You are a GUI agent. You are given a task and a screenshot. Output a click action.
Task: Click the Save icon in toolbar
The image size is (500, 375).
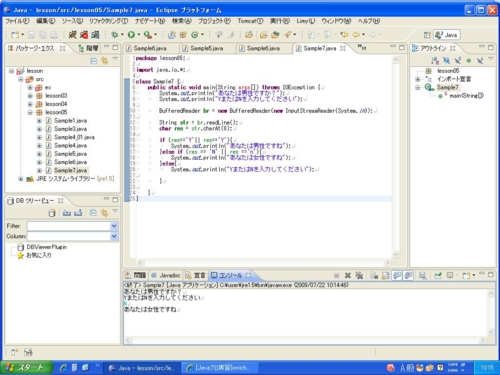click(x=31, y=35)
